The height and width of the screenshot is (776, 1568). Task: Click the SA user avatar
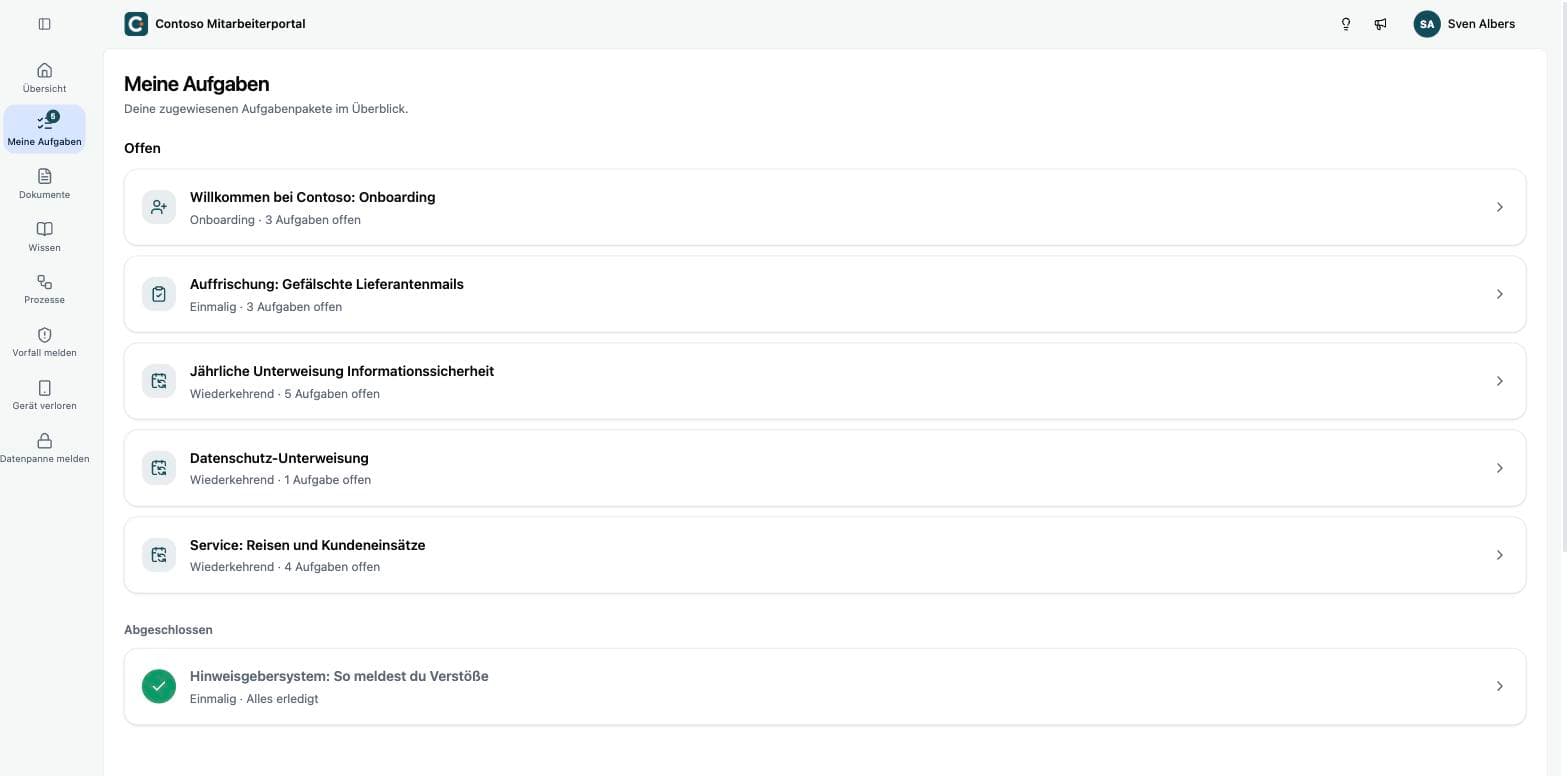click(x=1427, y=24)
